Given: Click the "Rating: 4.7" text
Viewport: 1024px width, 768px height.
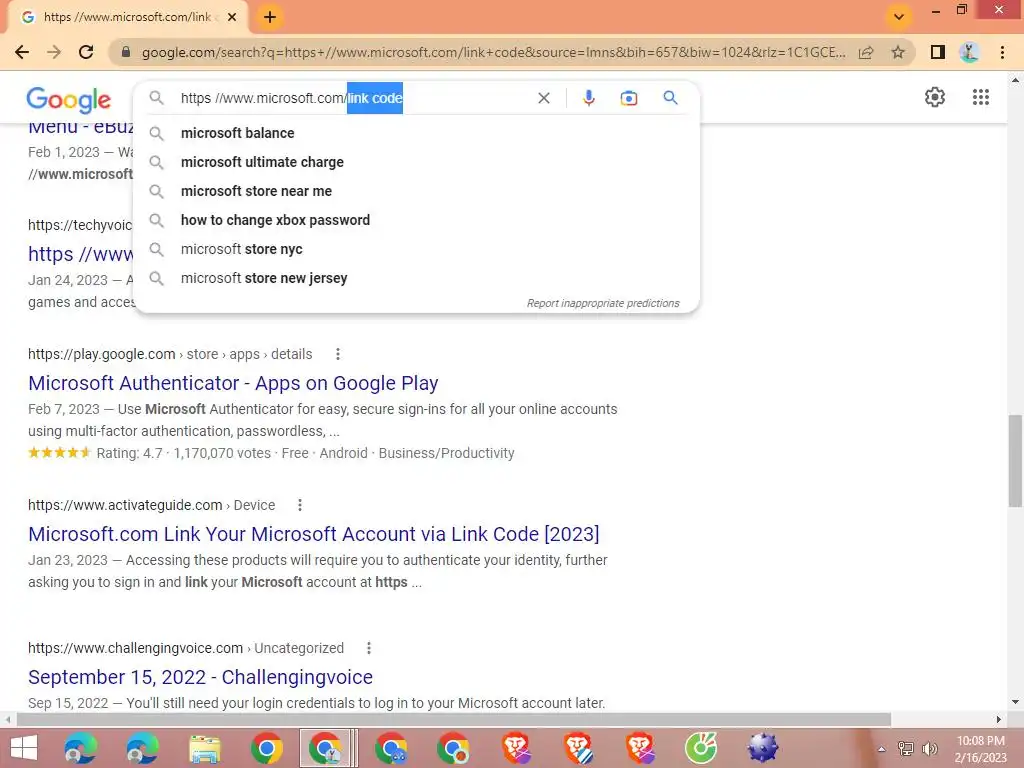Looking at the screenshot, I should coord(129,453).
